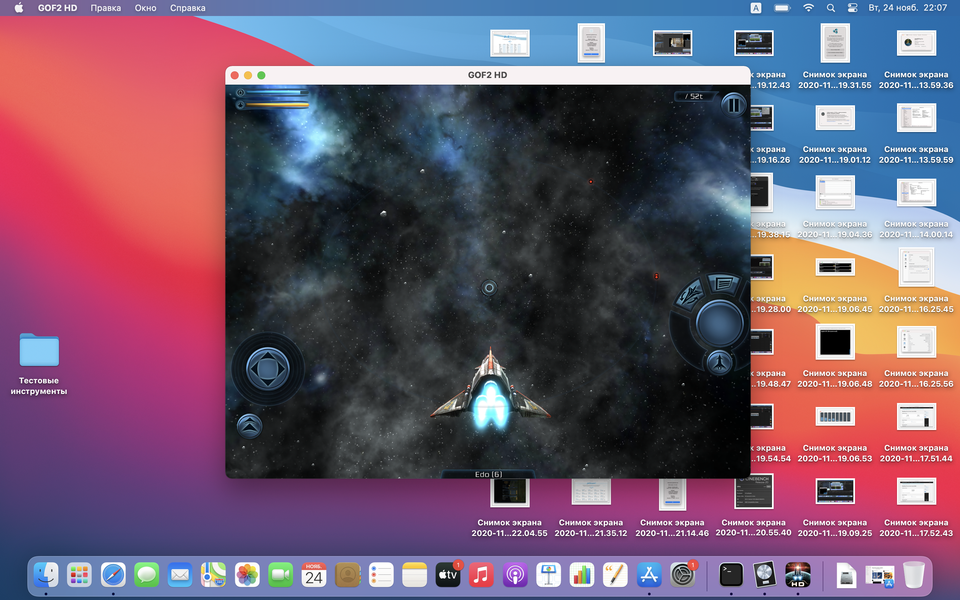Open Keynote from the Dock
Image resolution: width=960 pixels, height=600 pixels.
[549, 575]
